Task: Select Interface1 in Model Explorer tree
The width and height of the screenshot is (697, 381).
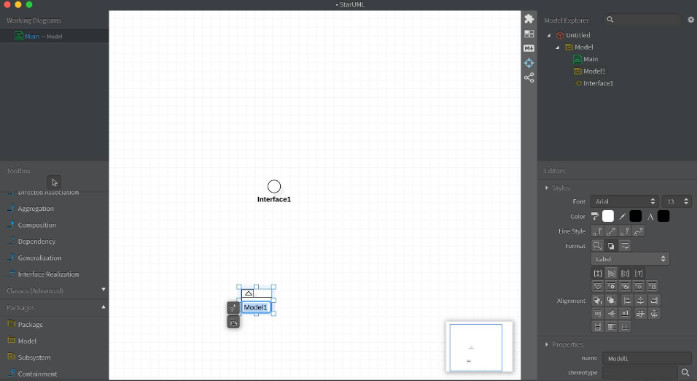Action: pos(595,83)
